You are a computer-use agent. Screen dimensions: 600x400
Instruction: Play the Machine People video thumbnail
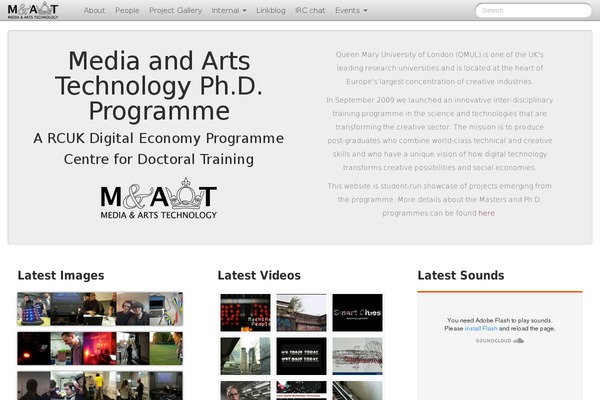pyautogui.click(x=245, y=313)
